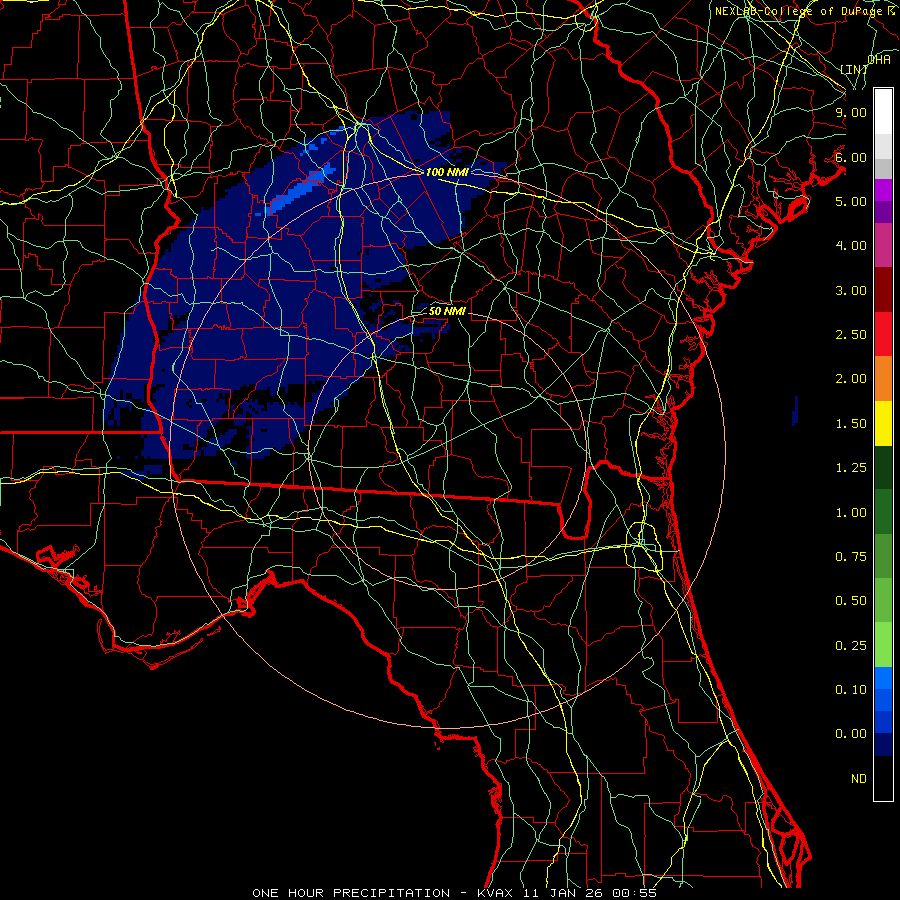Click the 4.00 legend value
This screenshot has width=900, height=900.
tap(851, 246)
